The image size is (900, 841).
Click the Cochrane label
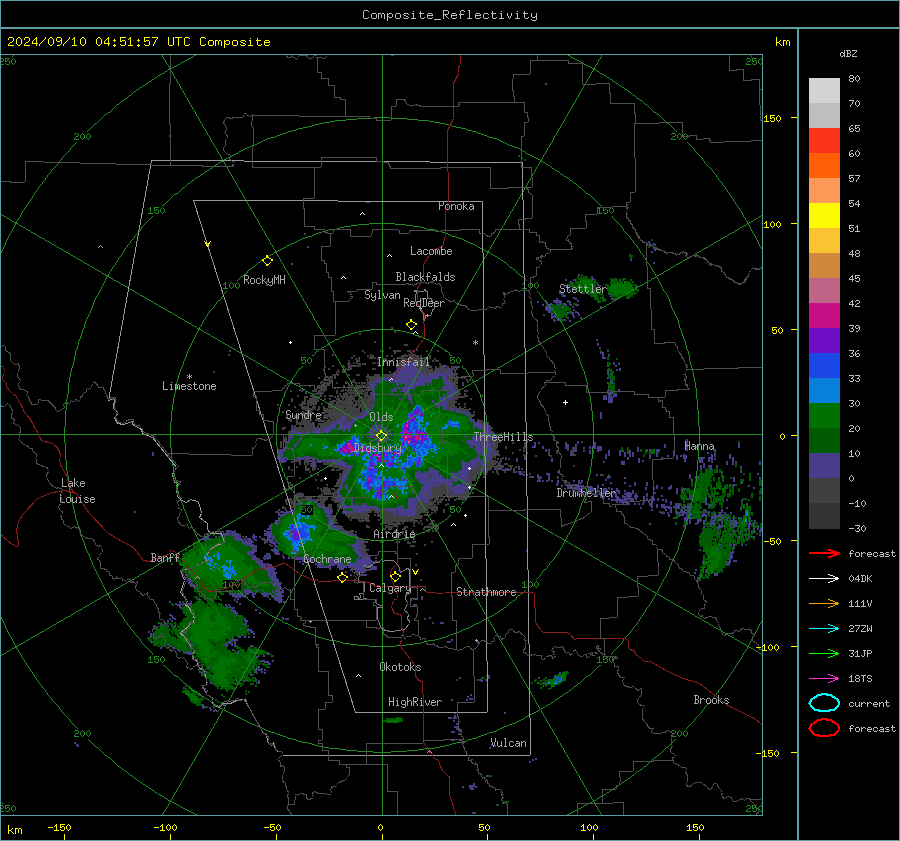coord(327,559)
